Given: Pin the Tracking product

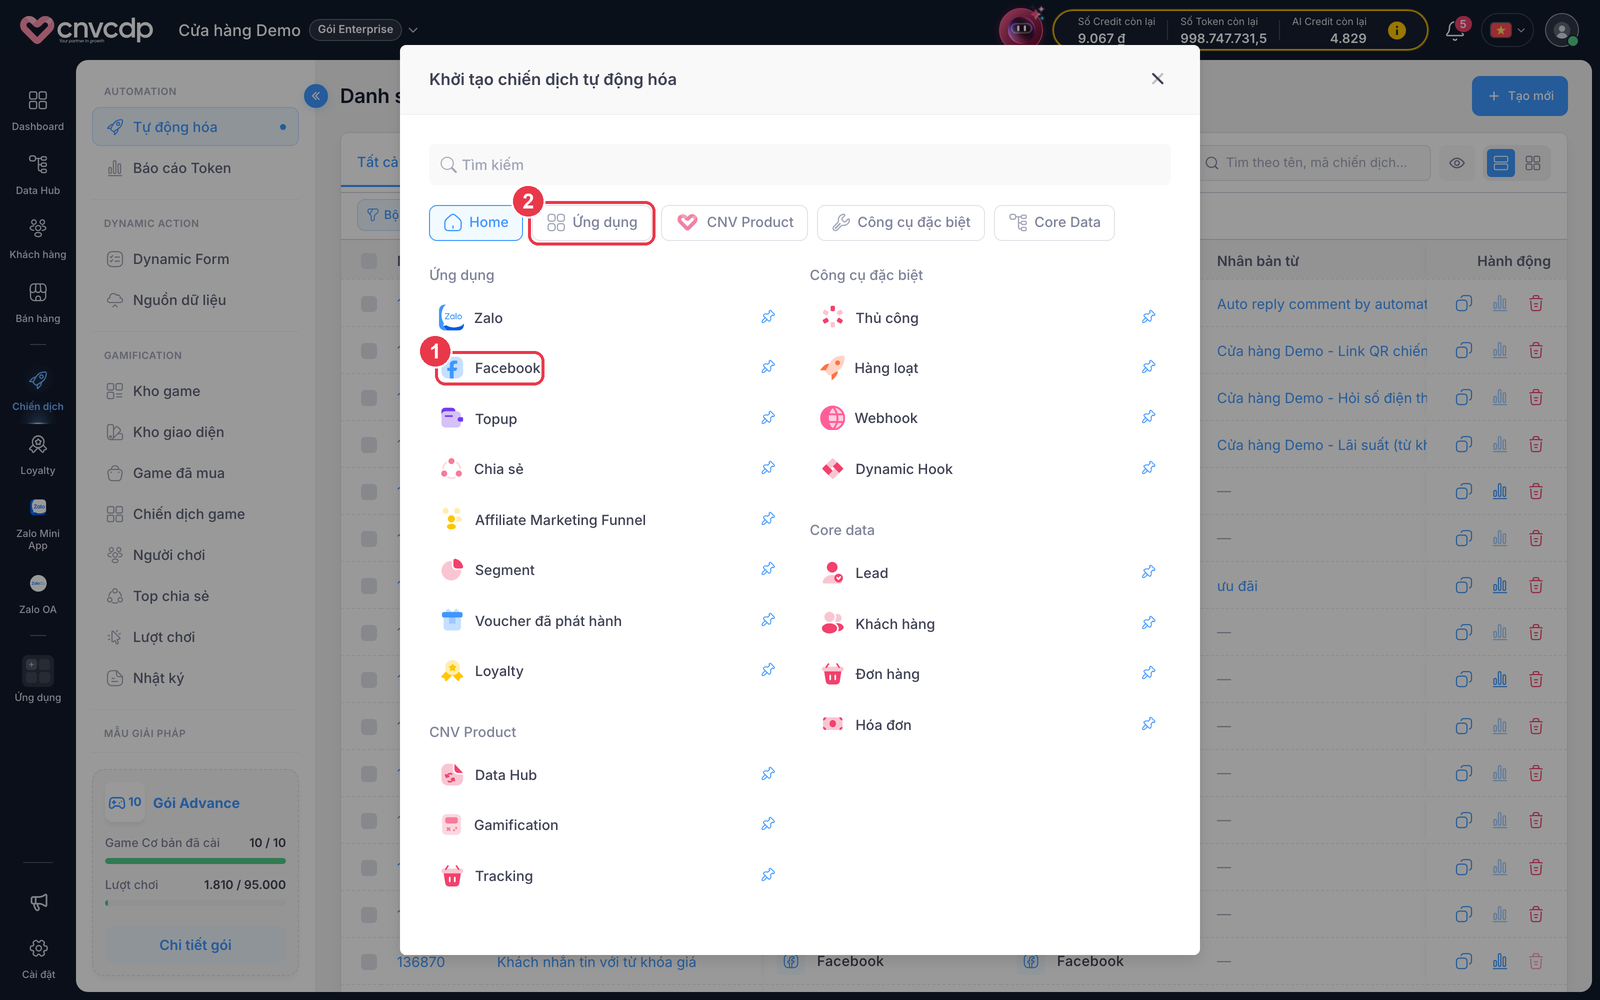Looking at the screenshot, I should click(768, 875).
